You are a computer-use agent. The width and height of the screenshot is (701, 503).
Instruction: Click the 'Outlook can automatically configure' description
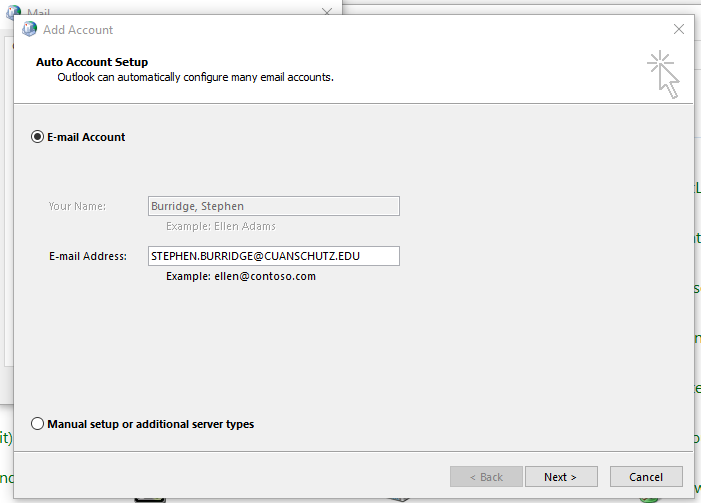[195, 77]
